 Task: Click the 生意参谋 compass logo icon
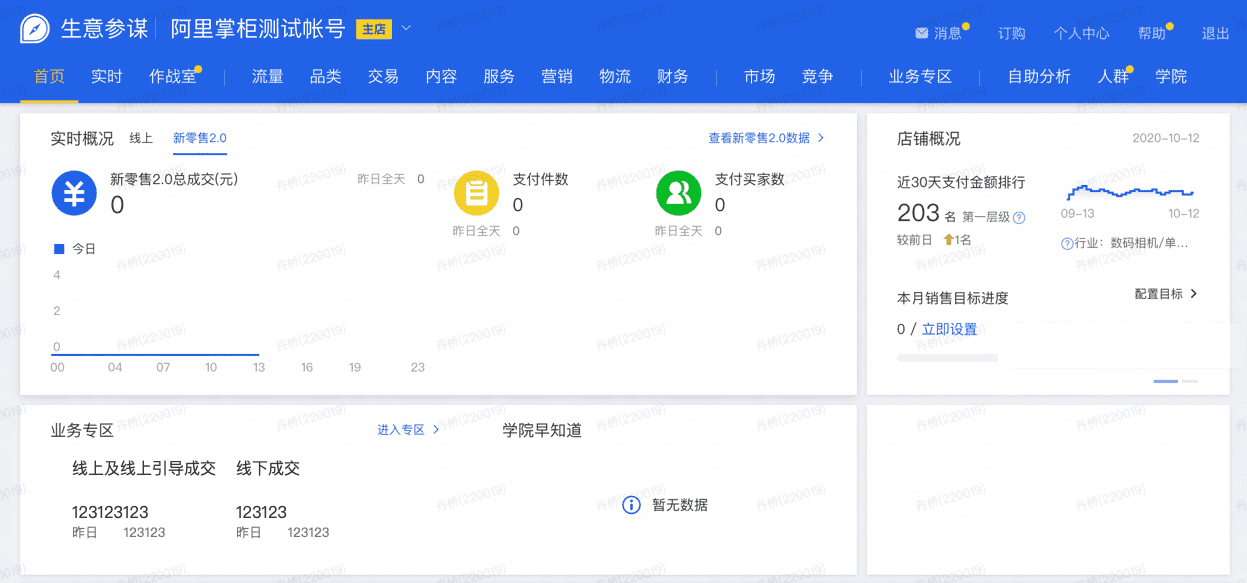coord(35,29)
